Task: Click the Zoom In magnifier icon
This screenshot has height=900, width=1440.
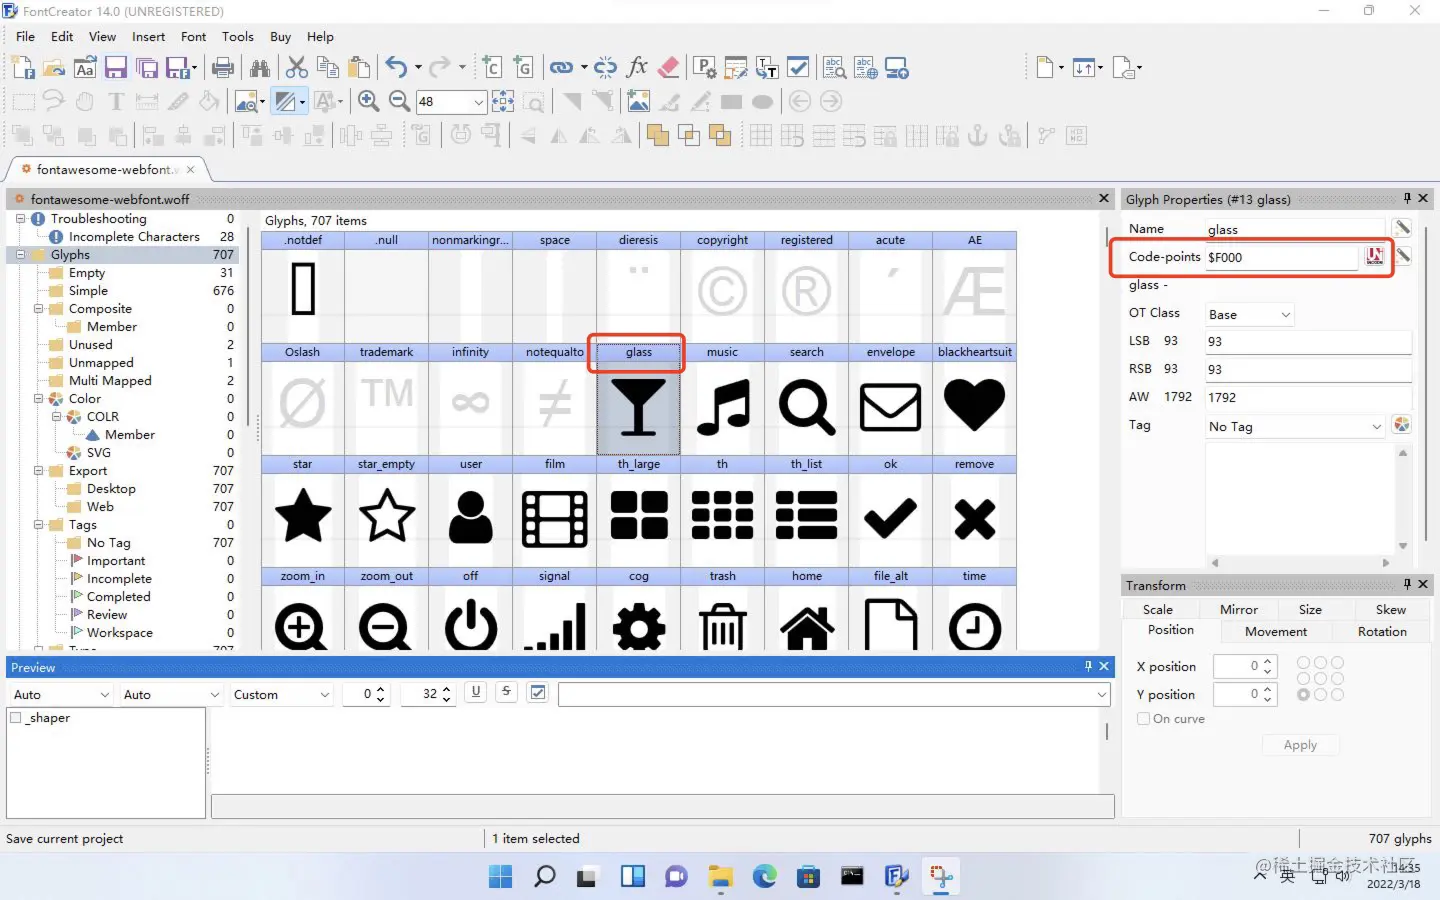Action: pyautogui.click(x=368, y=101)
